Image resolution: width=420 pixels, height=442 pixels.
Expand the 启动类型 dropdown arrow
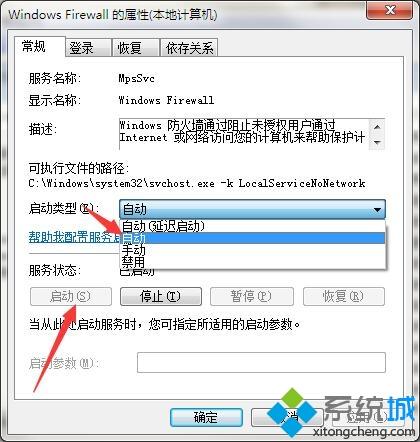click(x=377, y=209)
